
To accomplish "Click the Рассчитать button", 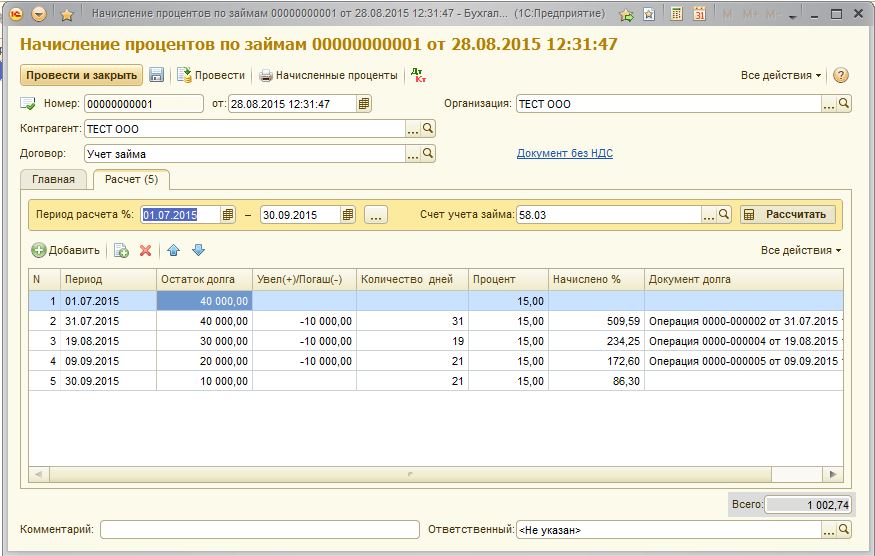I will 788,214.
